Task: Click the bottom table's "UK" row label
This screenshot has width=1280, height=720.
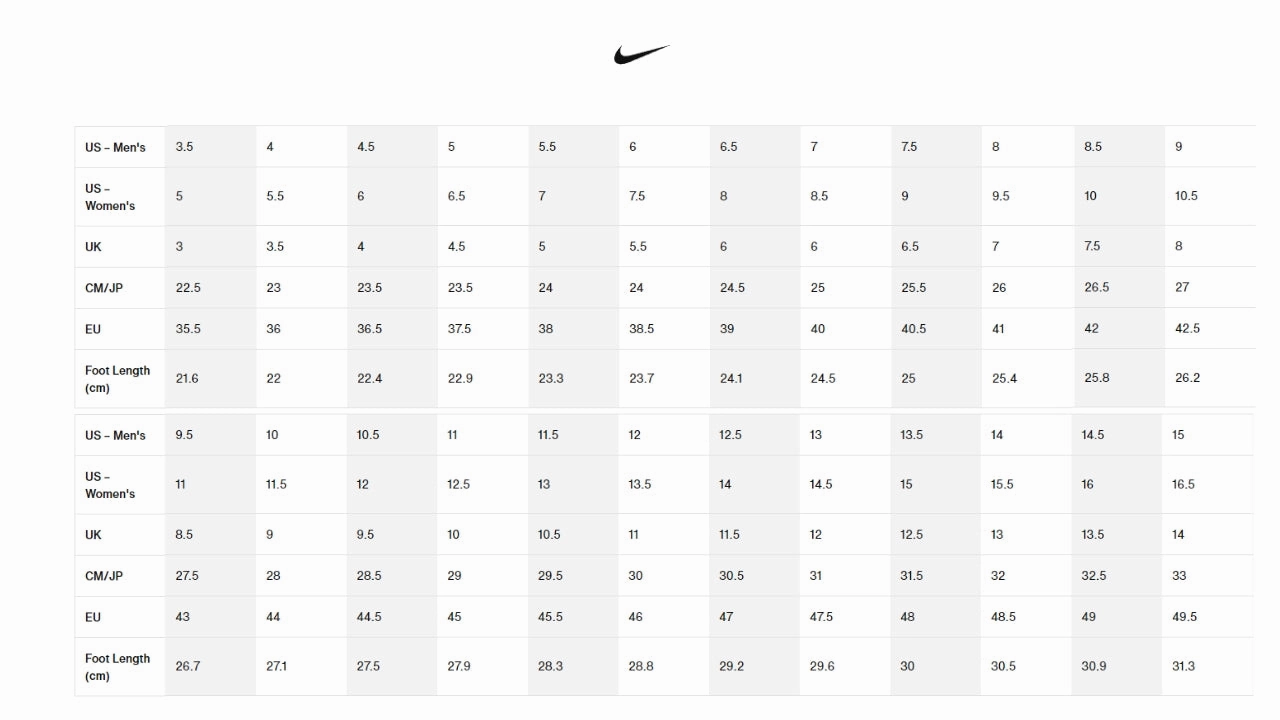Action: click(x=93, y=535)
